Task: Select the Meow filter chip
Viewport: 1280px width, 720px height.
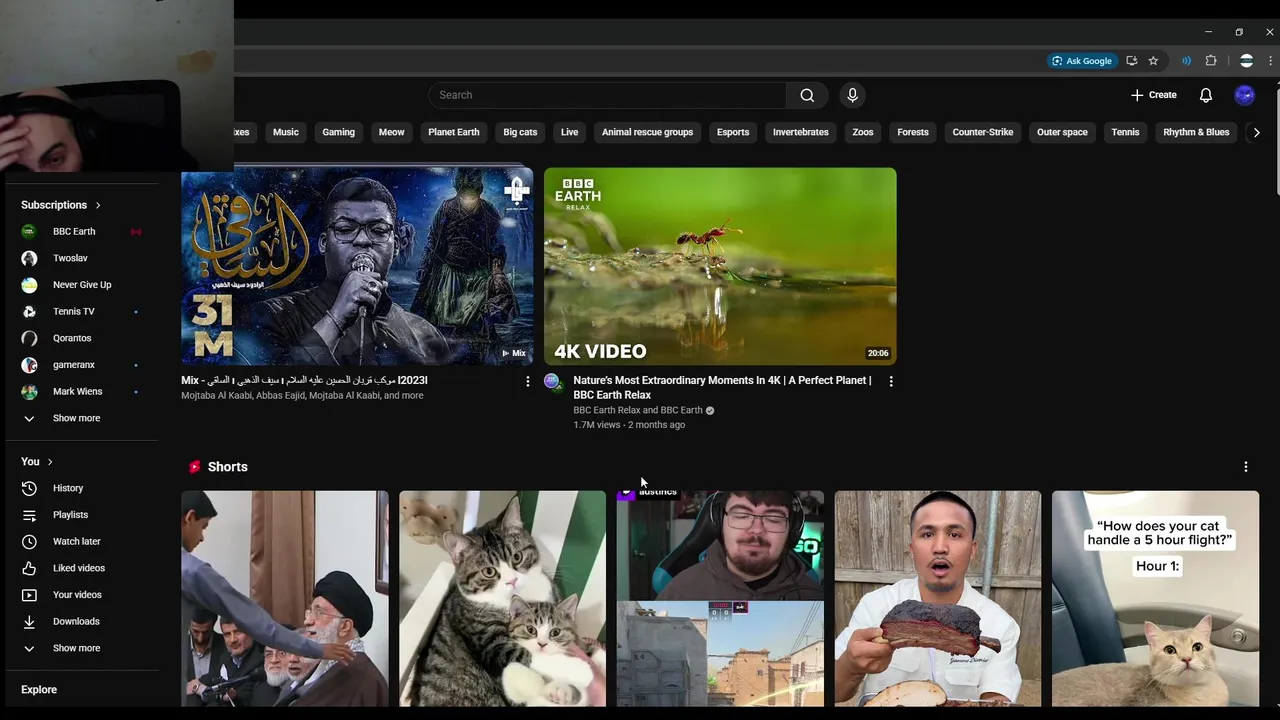Action: pos(391,132)
